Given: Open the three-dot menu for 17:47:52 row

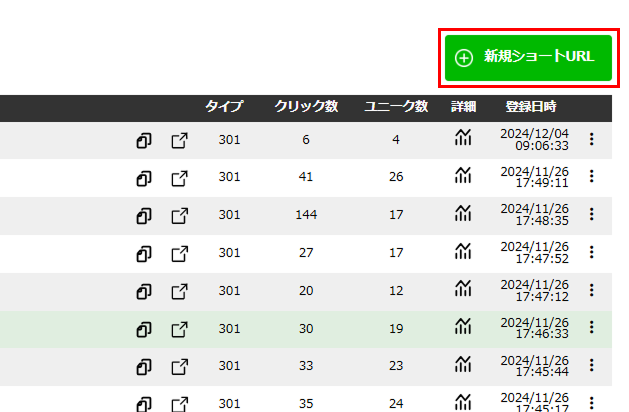Looking at the screenshot, I should point(591,253).
